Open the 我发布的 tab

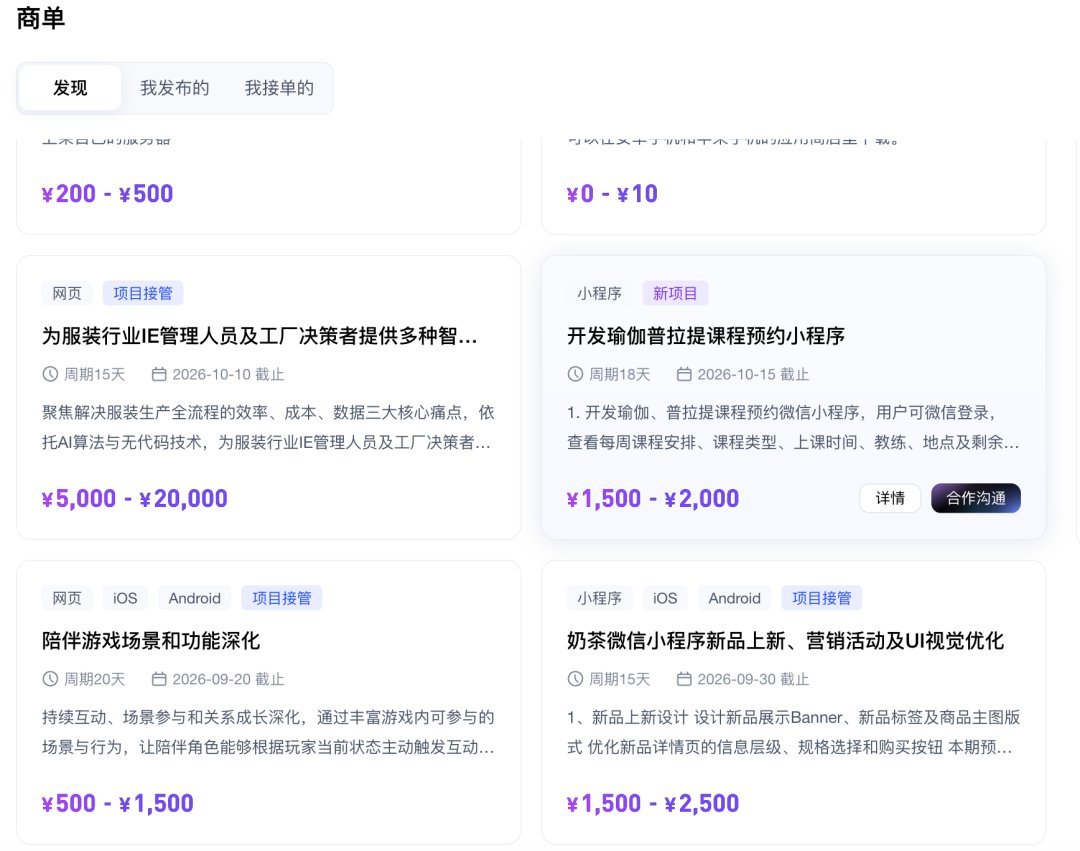click(x=174, y=88)
